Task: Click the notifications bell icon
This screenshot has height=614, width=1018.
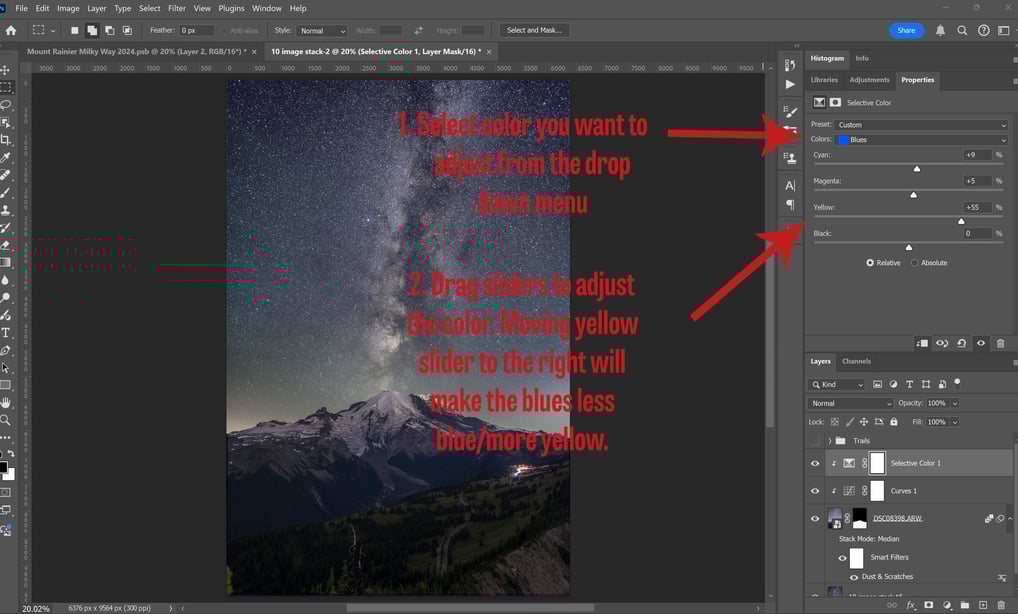Action: [940, 31]
